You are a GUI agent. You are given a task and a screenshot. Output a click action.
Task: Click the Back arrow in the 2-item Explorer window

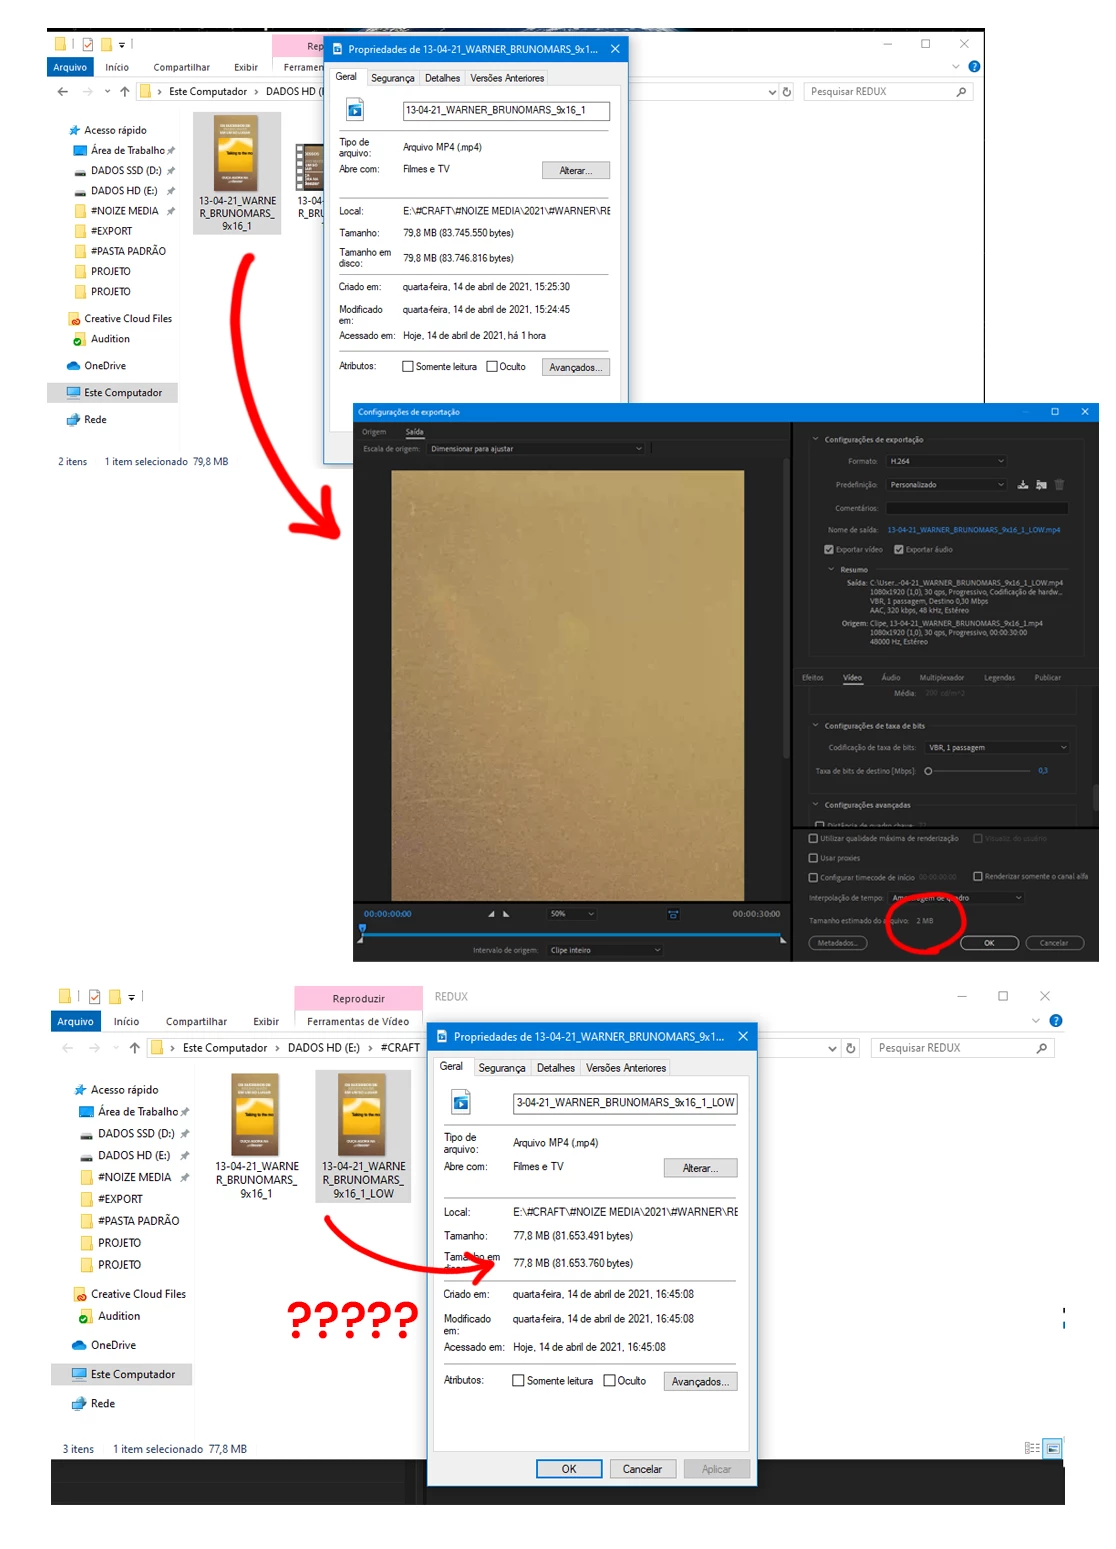pyautogui.click(x=63, y=92)
